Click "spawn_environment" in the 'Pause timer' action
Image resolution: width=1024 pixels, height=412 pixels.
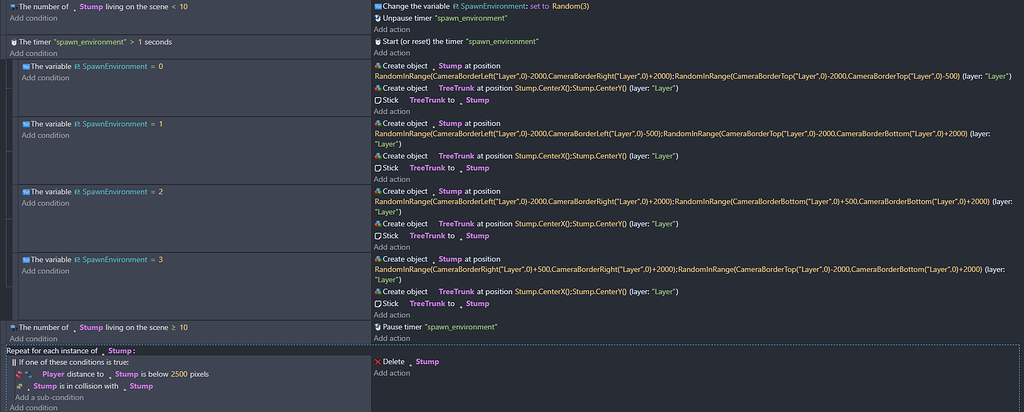coord(461,327)
